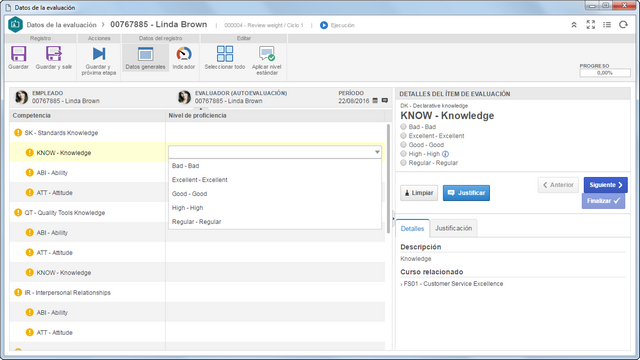Click Guardar y salir icon

pyautogui.click(x=53, y=54)
